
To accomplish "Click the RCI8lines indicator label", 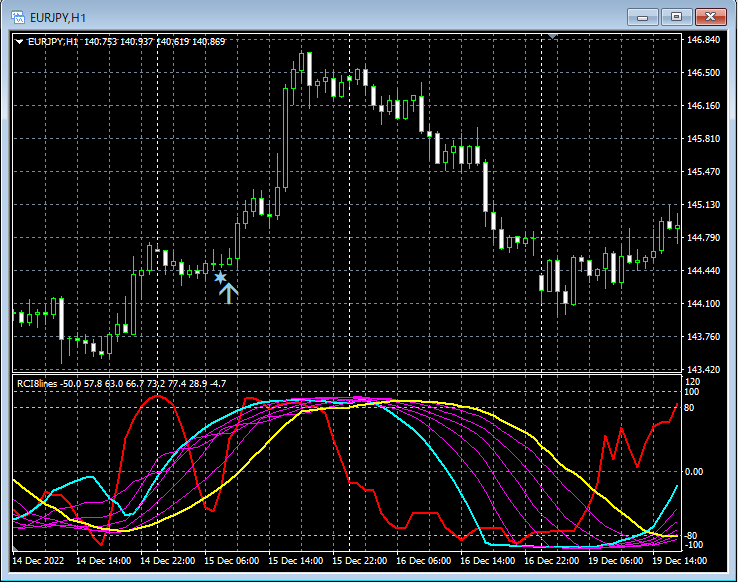I will pyautogui.click(x=36, y=383).
